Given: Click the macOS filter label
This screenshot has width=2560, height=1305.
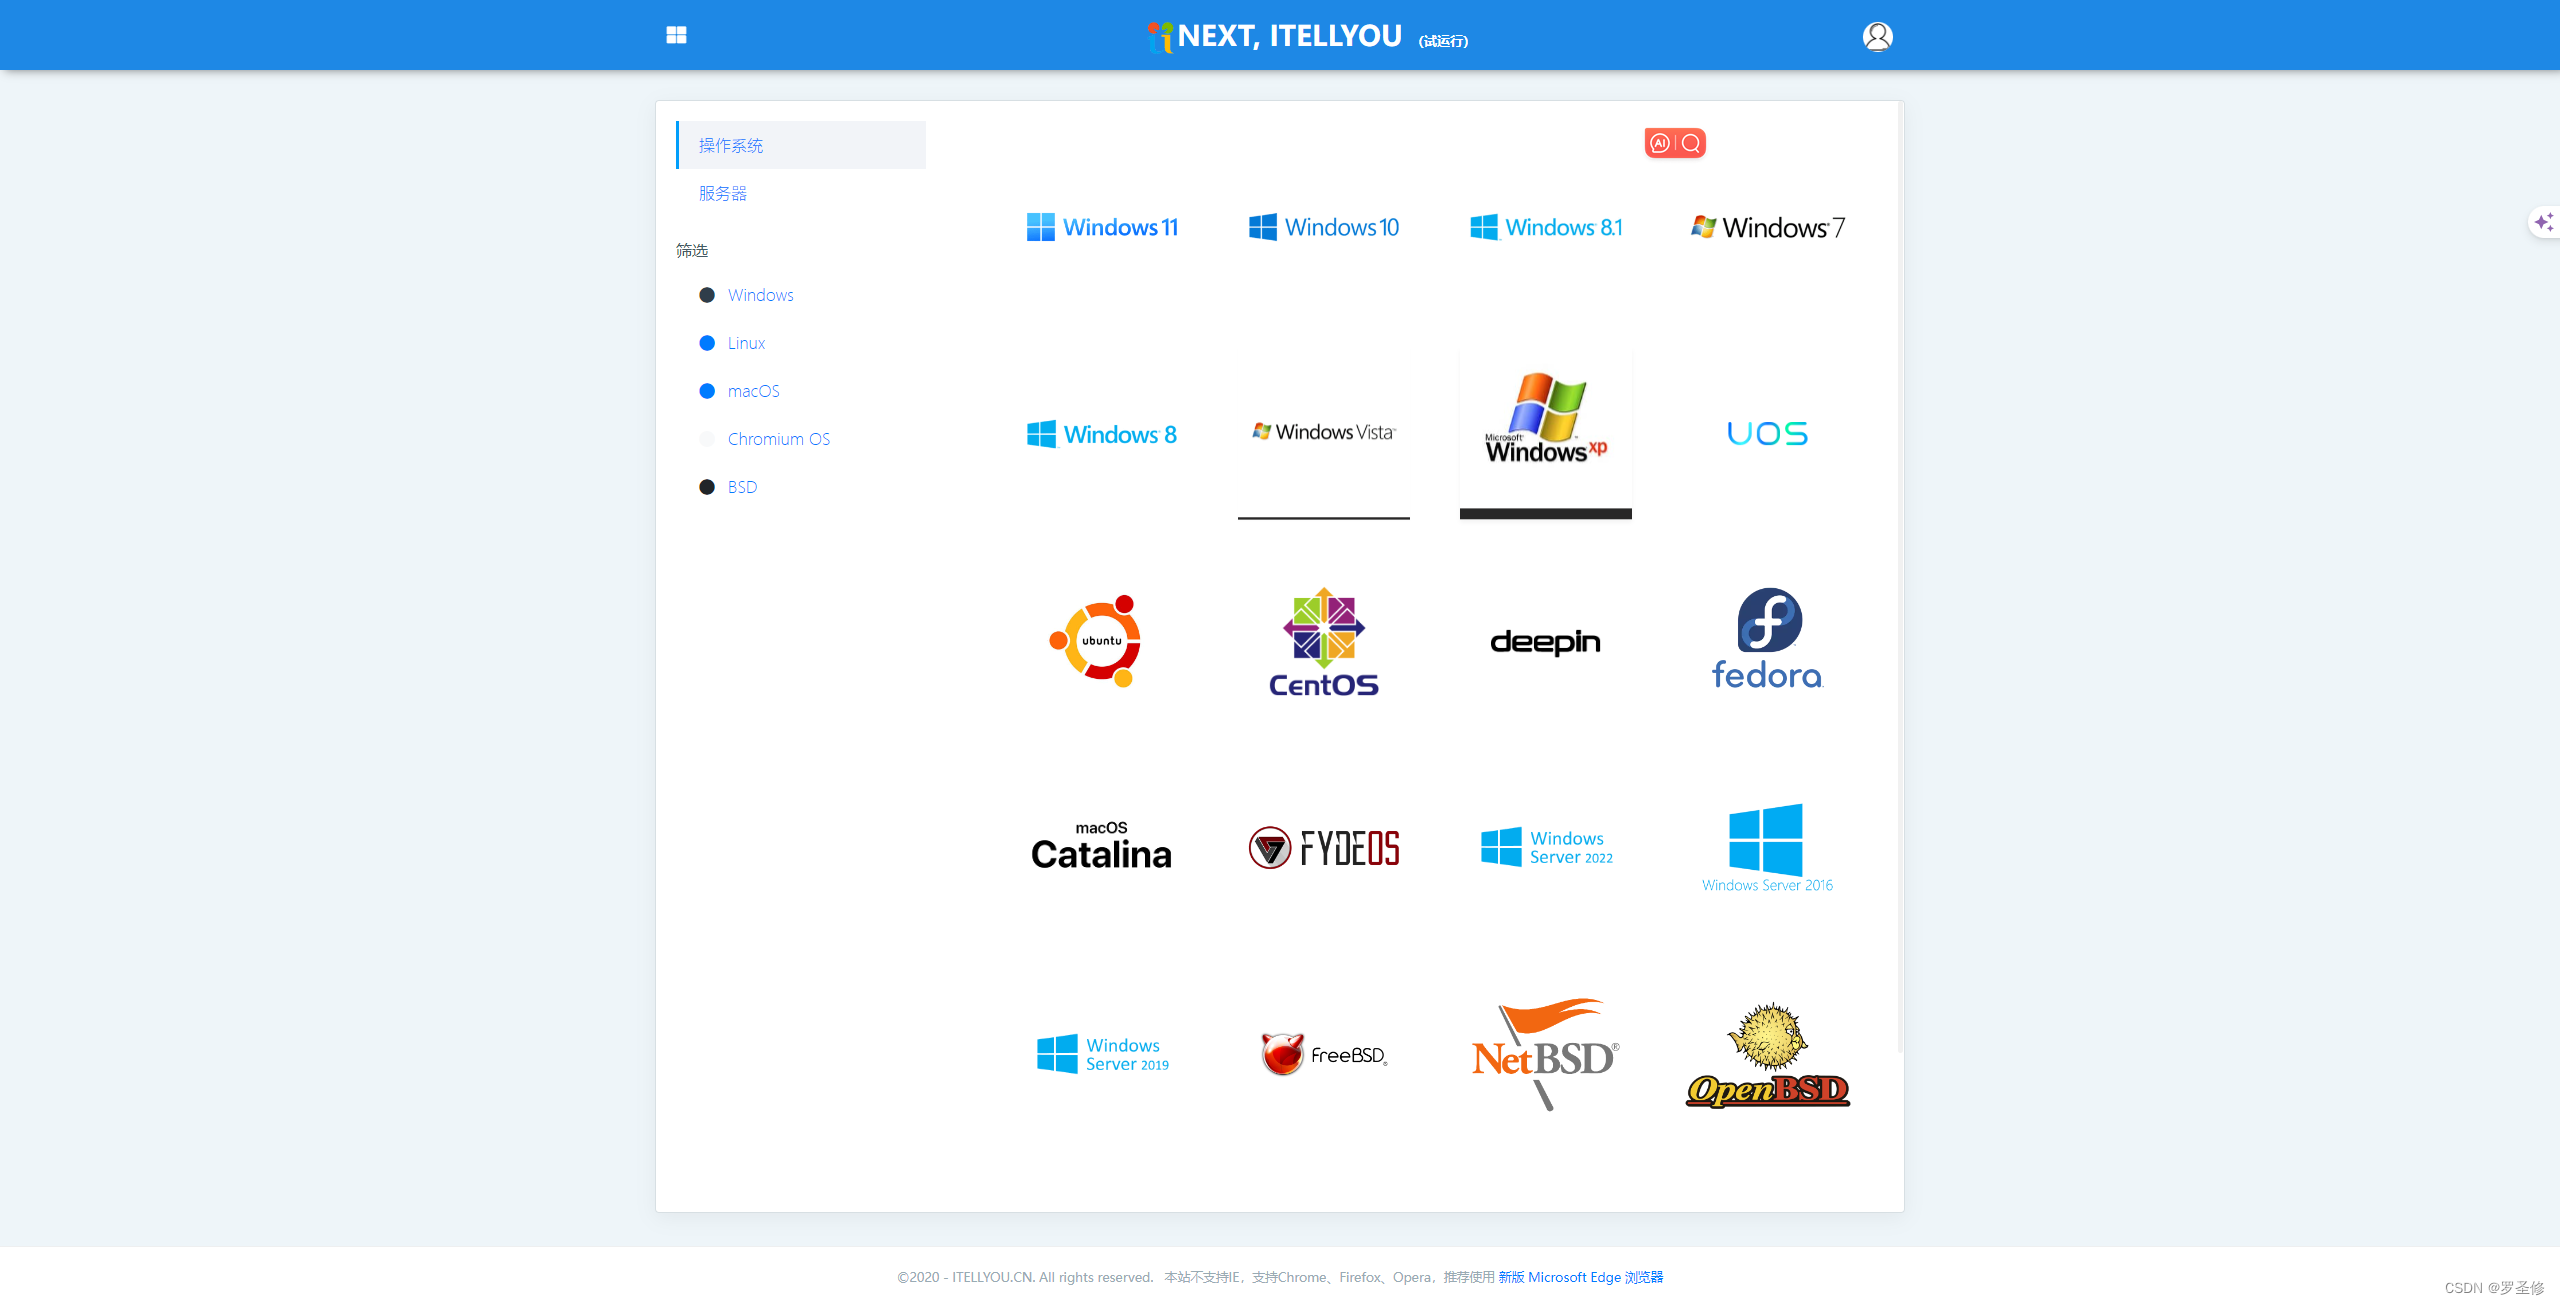Looking at the screenshot, I should coord(753,391).
